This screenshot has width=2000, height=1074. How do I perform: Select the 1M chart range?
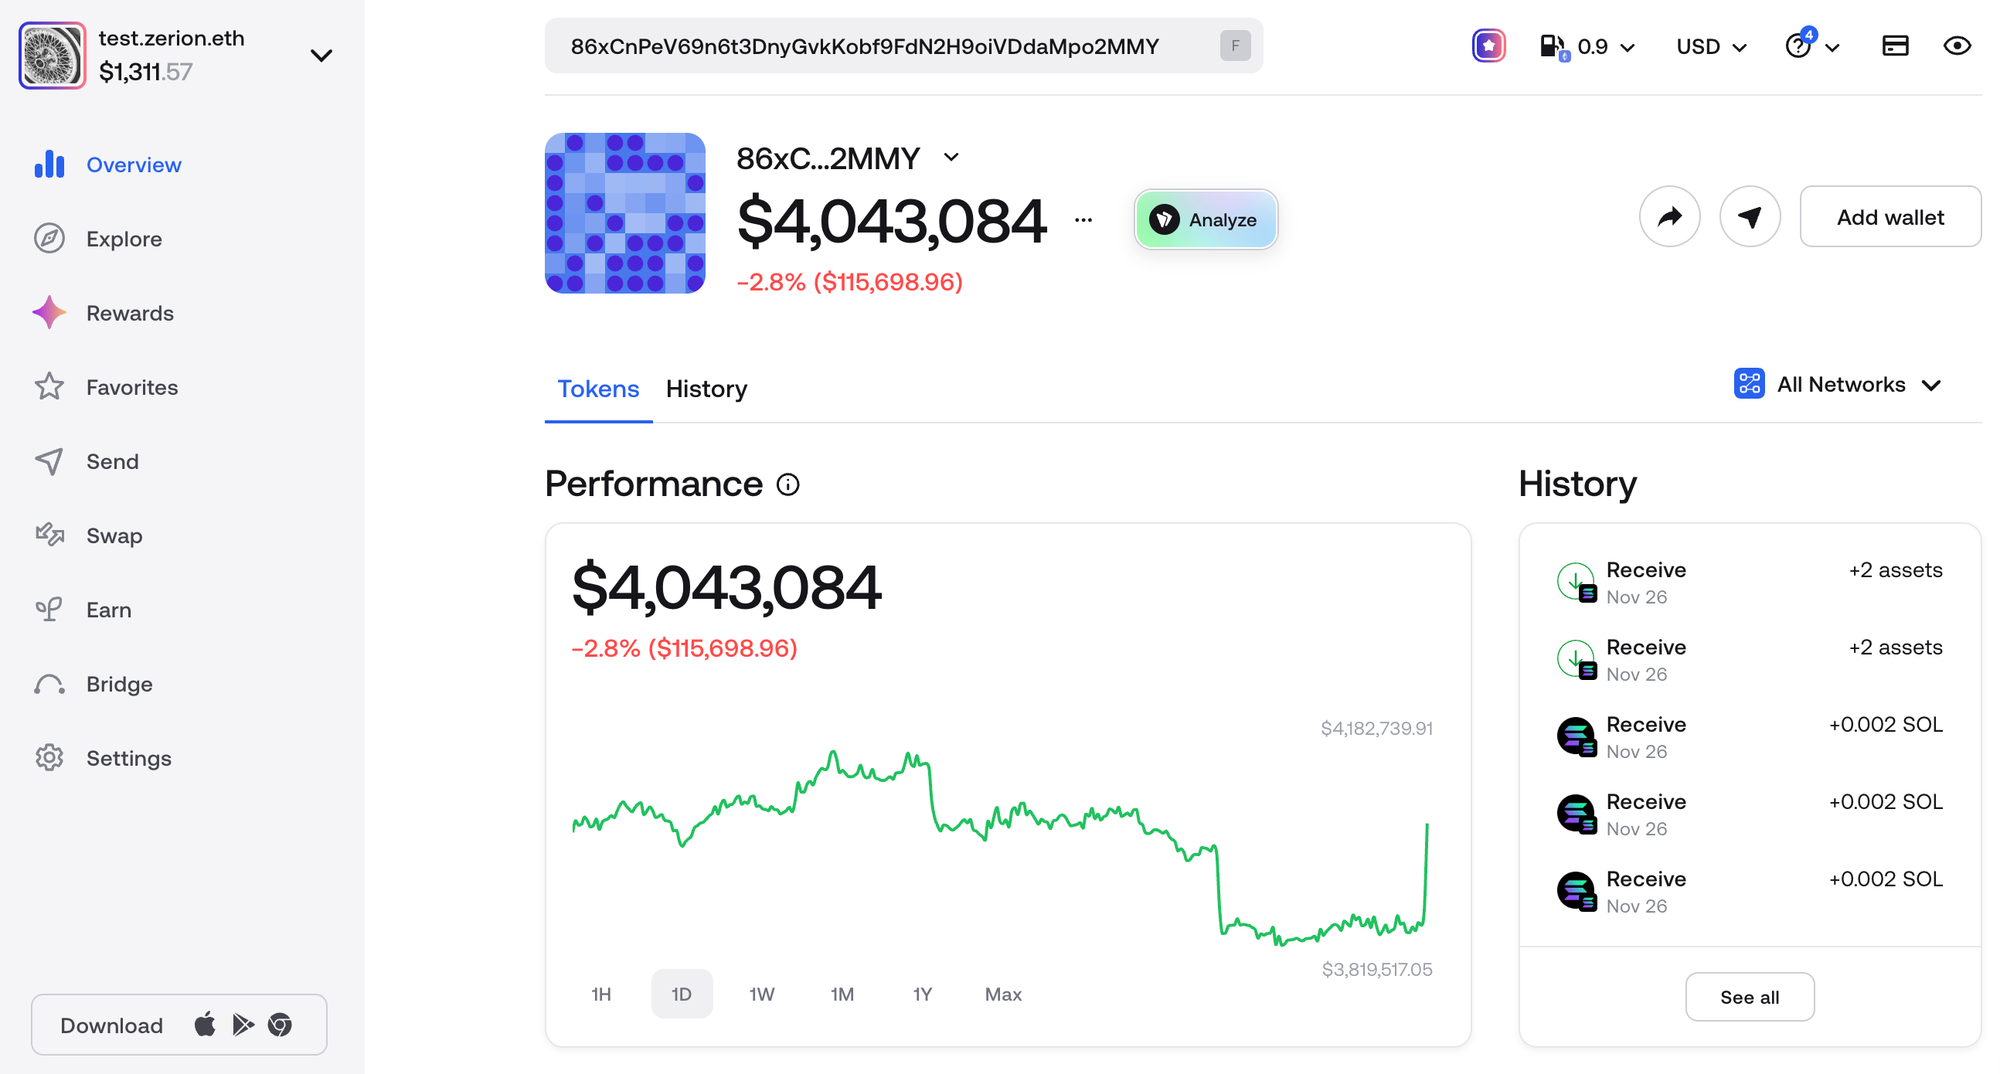[x=842, y=994]
